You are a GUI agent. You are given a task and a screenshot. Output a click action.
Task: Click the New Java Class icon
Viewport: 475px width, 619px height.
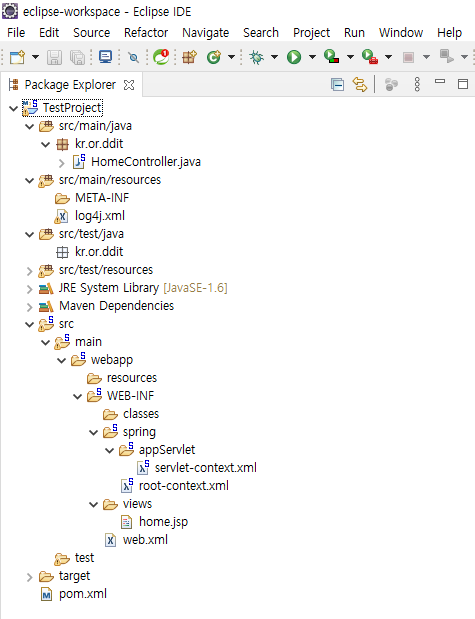[214, 57]
